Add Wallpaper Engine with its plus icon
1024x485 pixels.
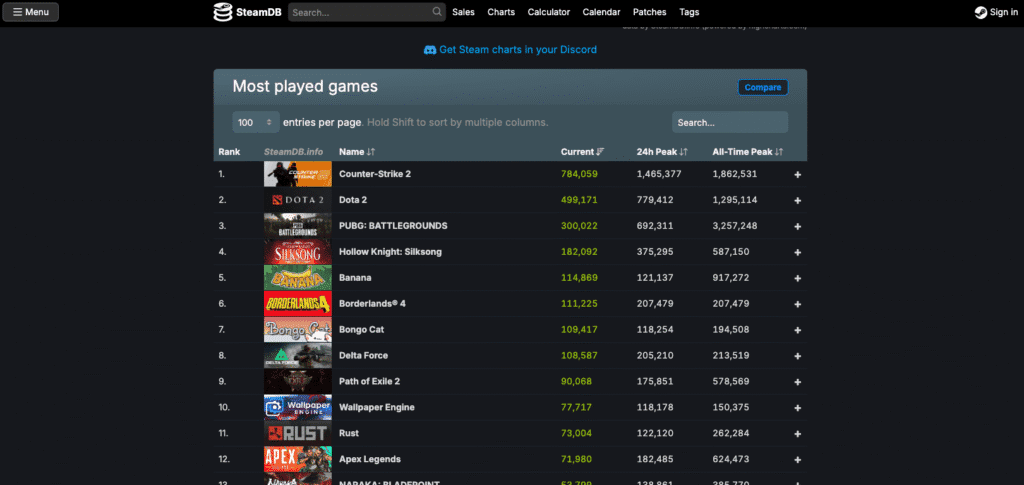point(797,407)
